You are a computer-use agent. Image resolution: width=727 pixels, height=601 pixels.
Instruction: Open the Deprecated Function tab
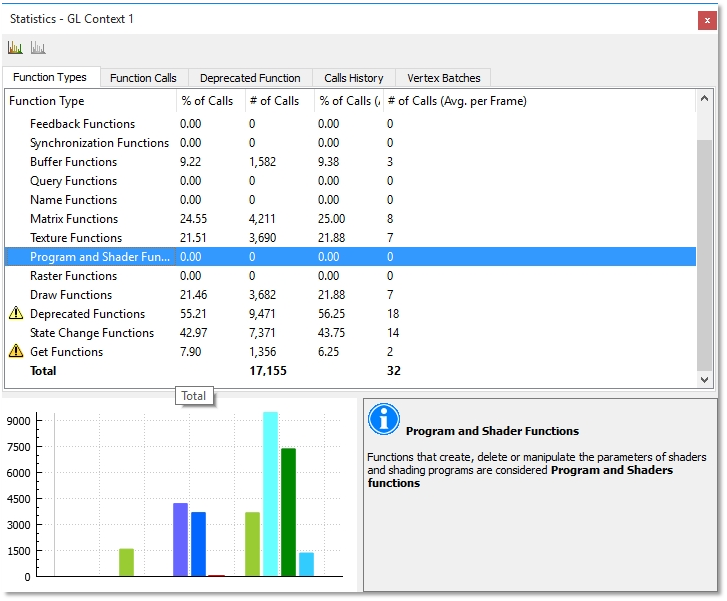[250, 78]
